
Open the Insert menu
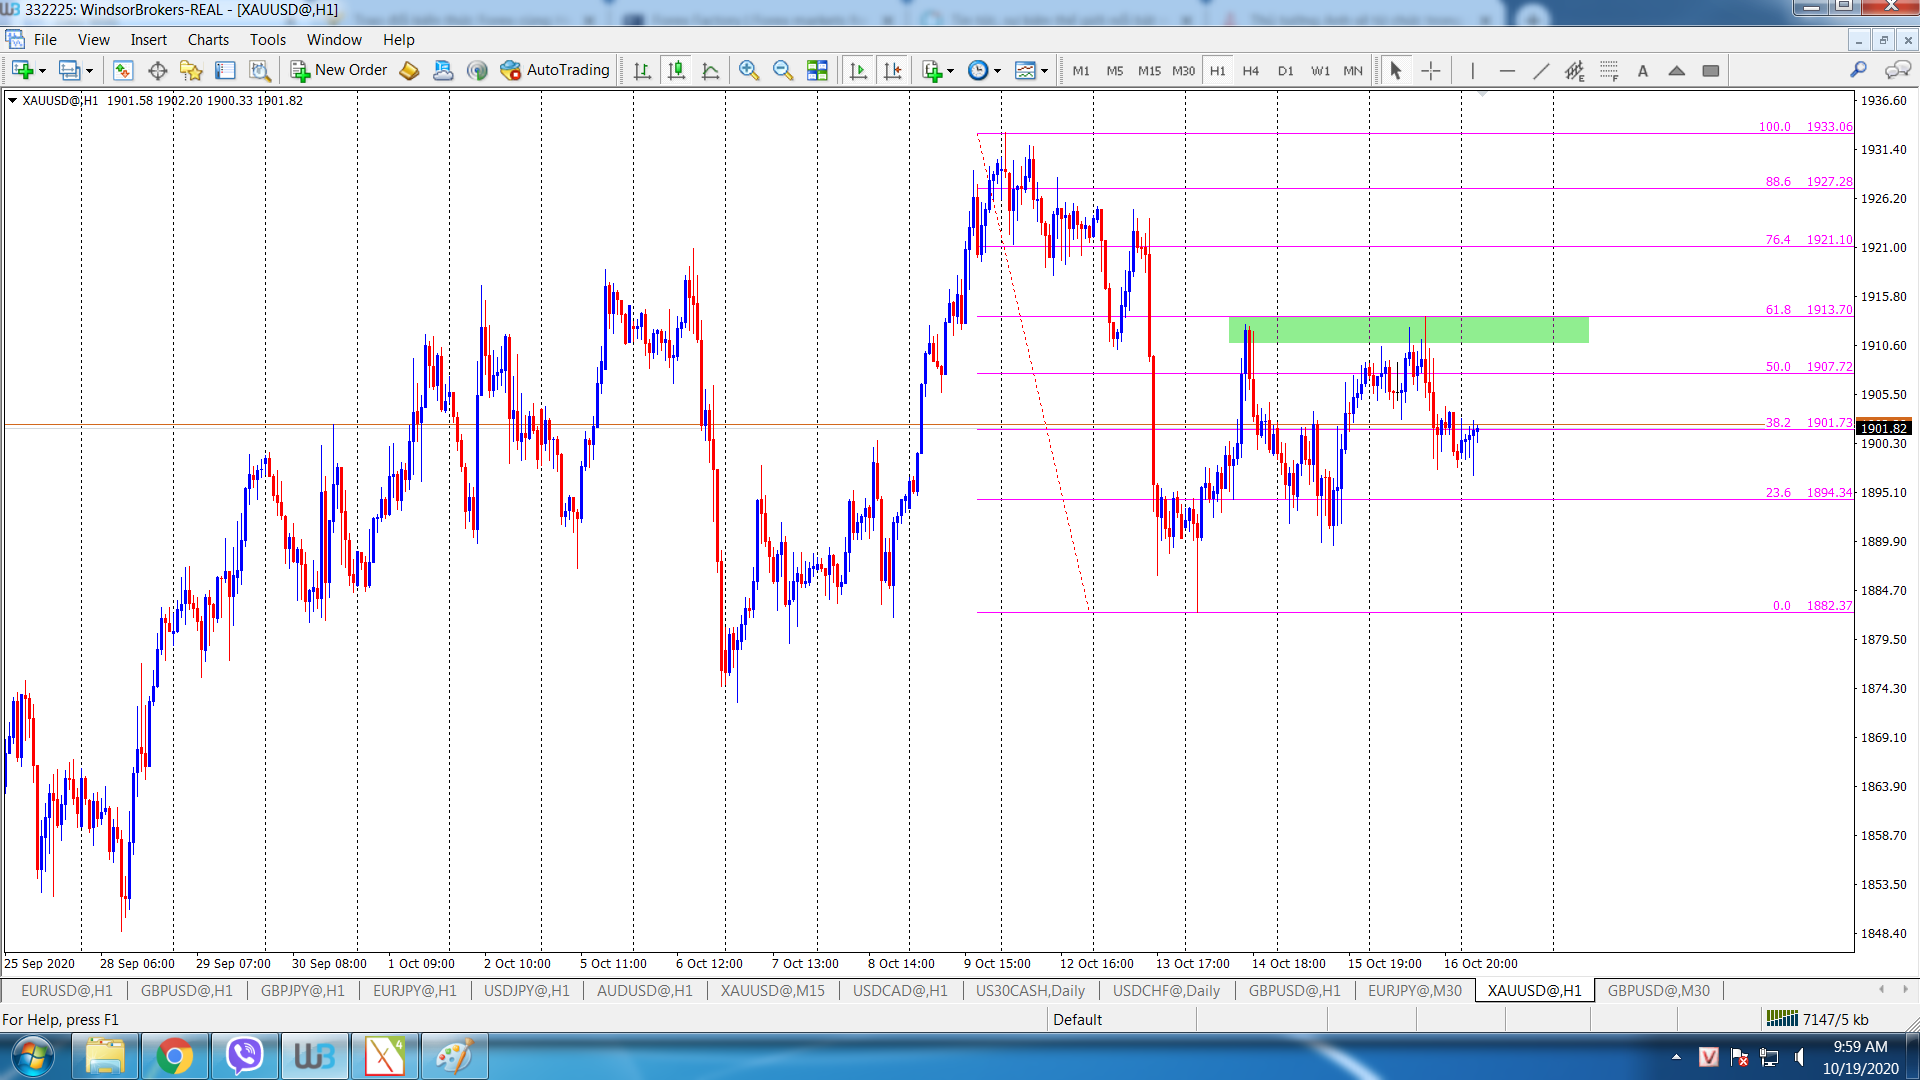tap(148, 40)
